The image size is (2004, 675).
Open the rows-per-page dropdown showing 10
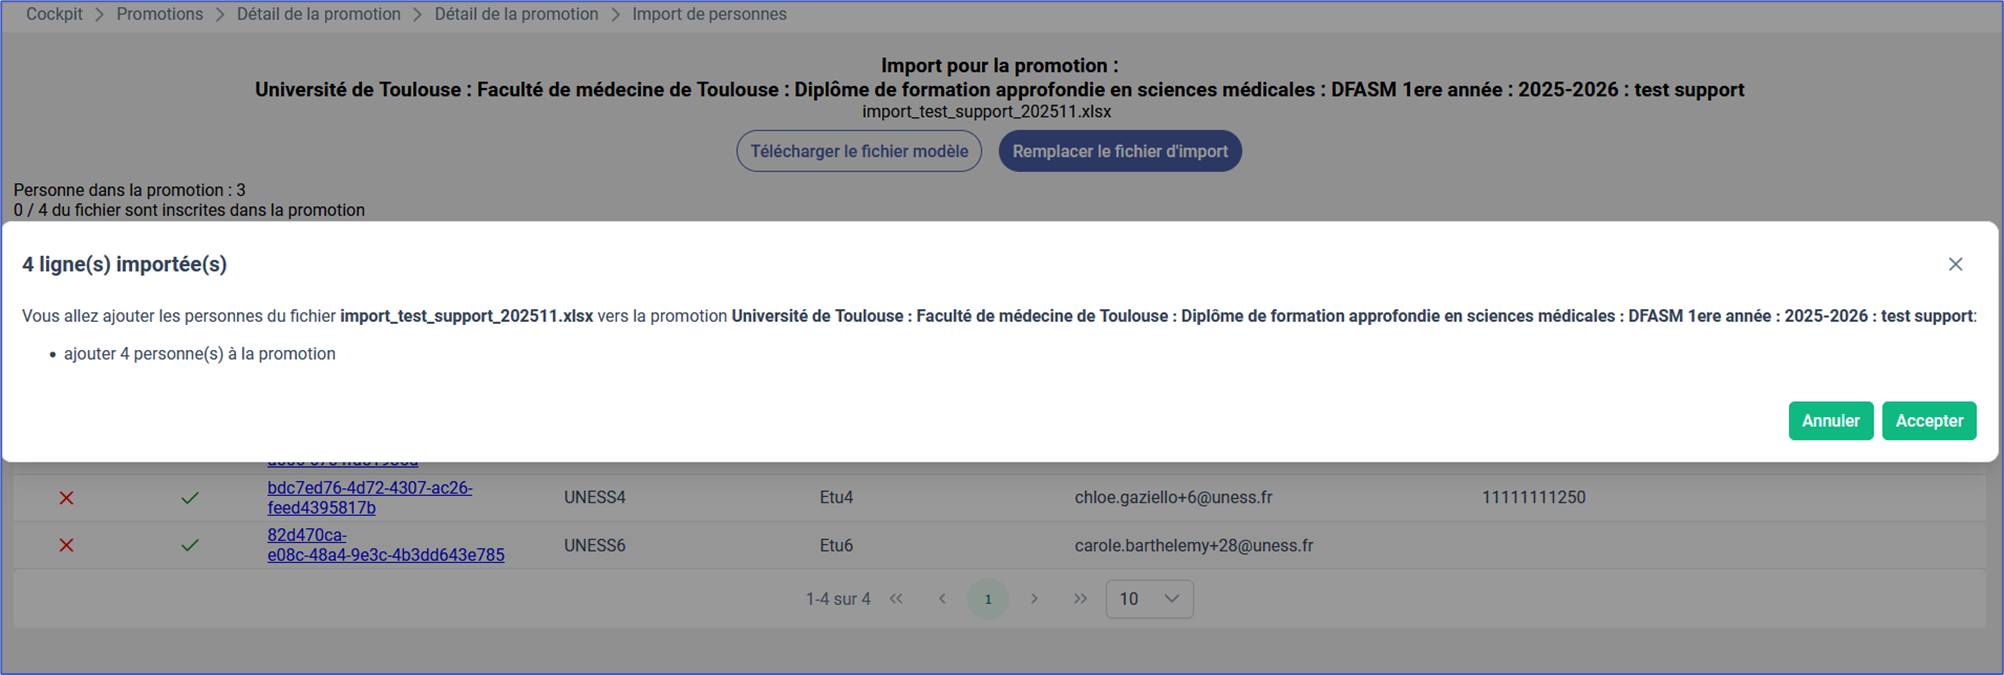point(1149,599)
